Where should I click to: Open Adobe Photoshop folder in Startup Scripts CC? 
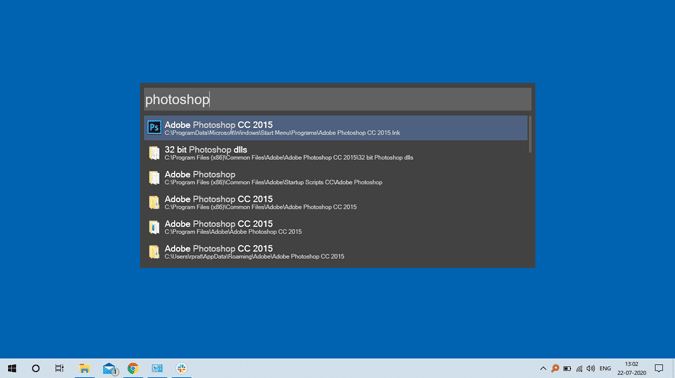click(336, 177)
